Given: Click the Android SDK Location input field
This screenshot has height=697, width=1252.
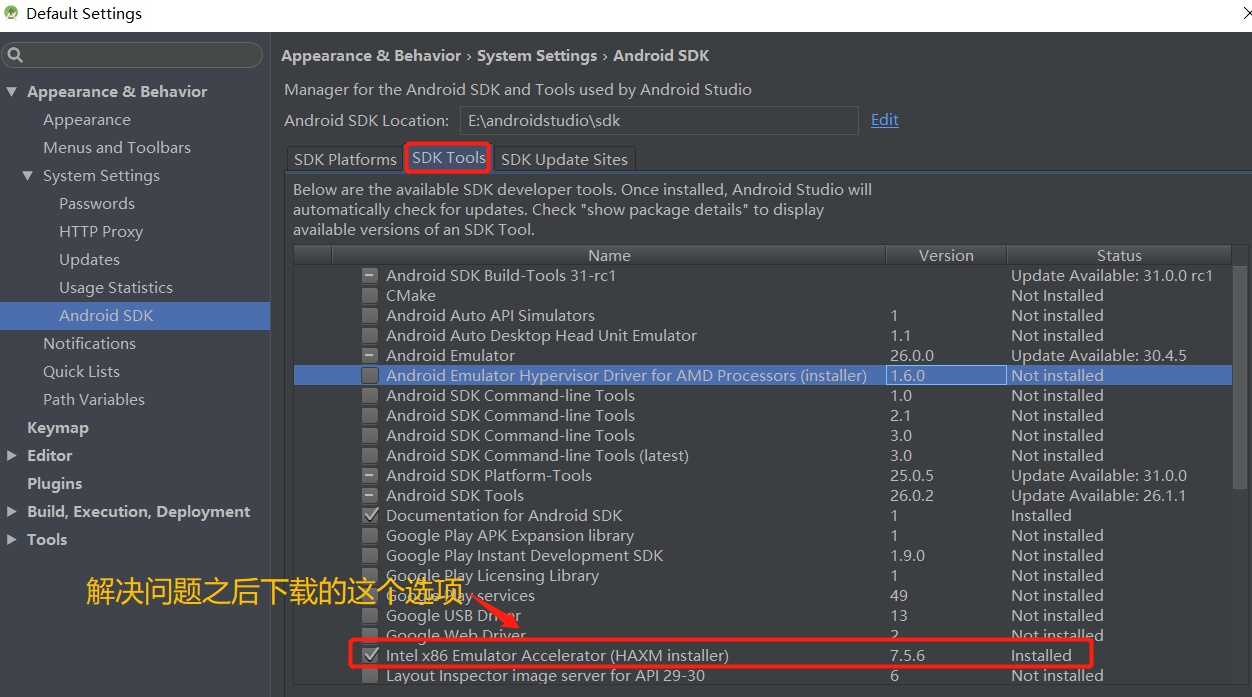Looking at the screenshot, I should (x=658, y=120).
